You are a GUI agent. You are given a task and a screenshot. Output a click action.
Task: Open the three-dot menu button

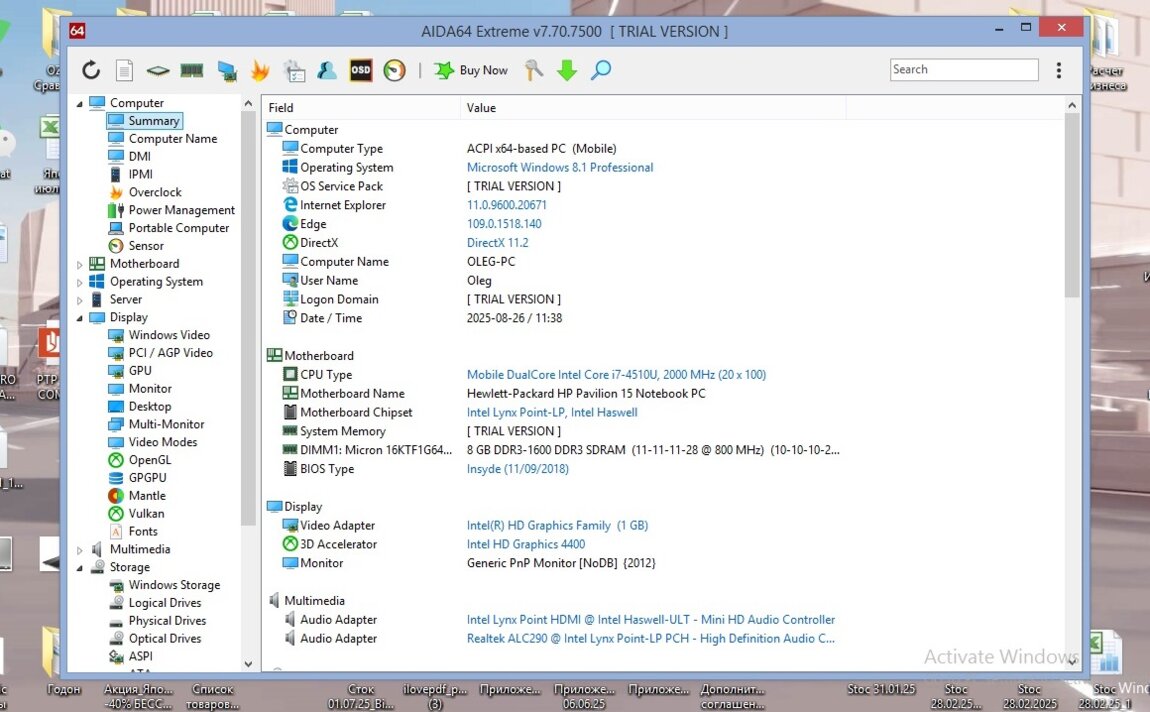[x=1059, y=70]
